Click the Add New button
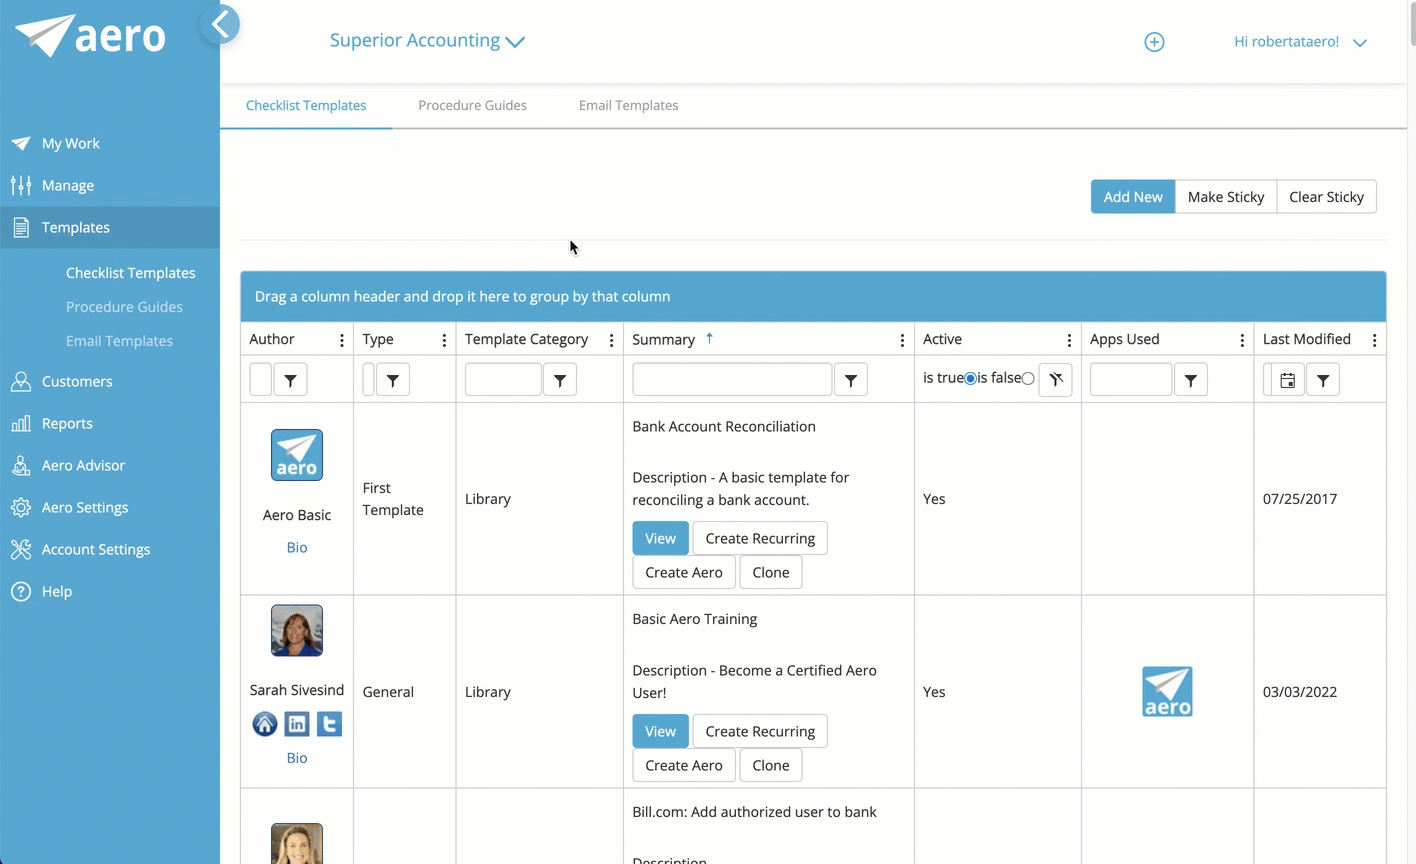This screenshot has width=1416, height=864. click(x=1133, y=197)
